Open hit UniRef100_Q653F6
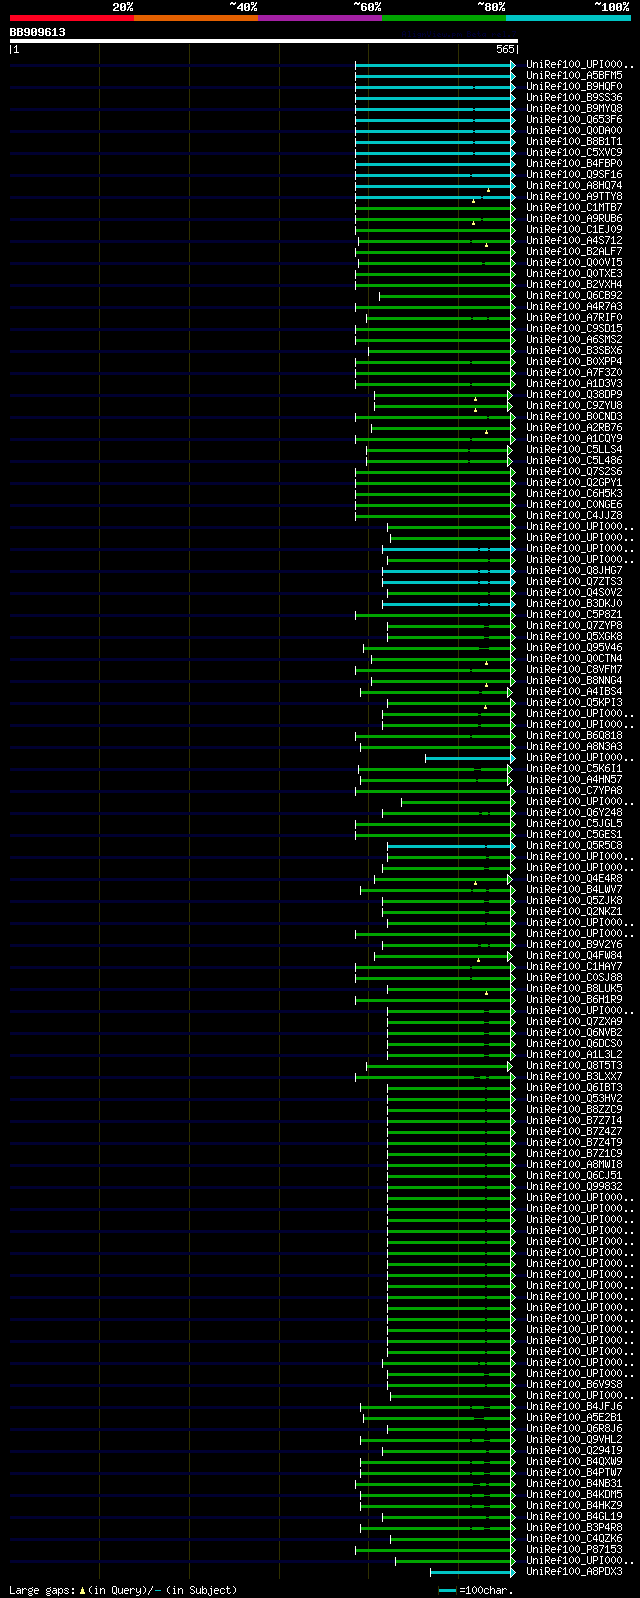The width and height of the screenshot is (640, 1598). pyautogui.click(x=574, y=120)
